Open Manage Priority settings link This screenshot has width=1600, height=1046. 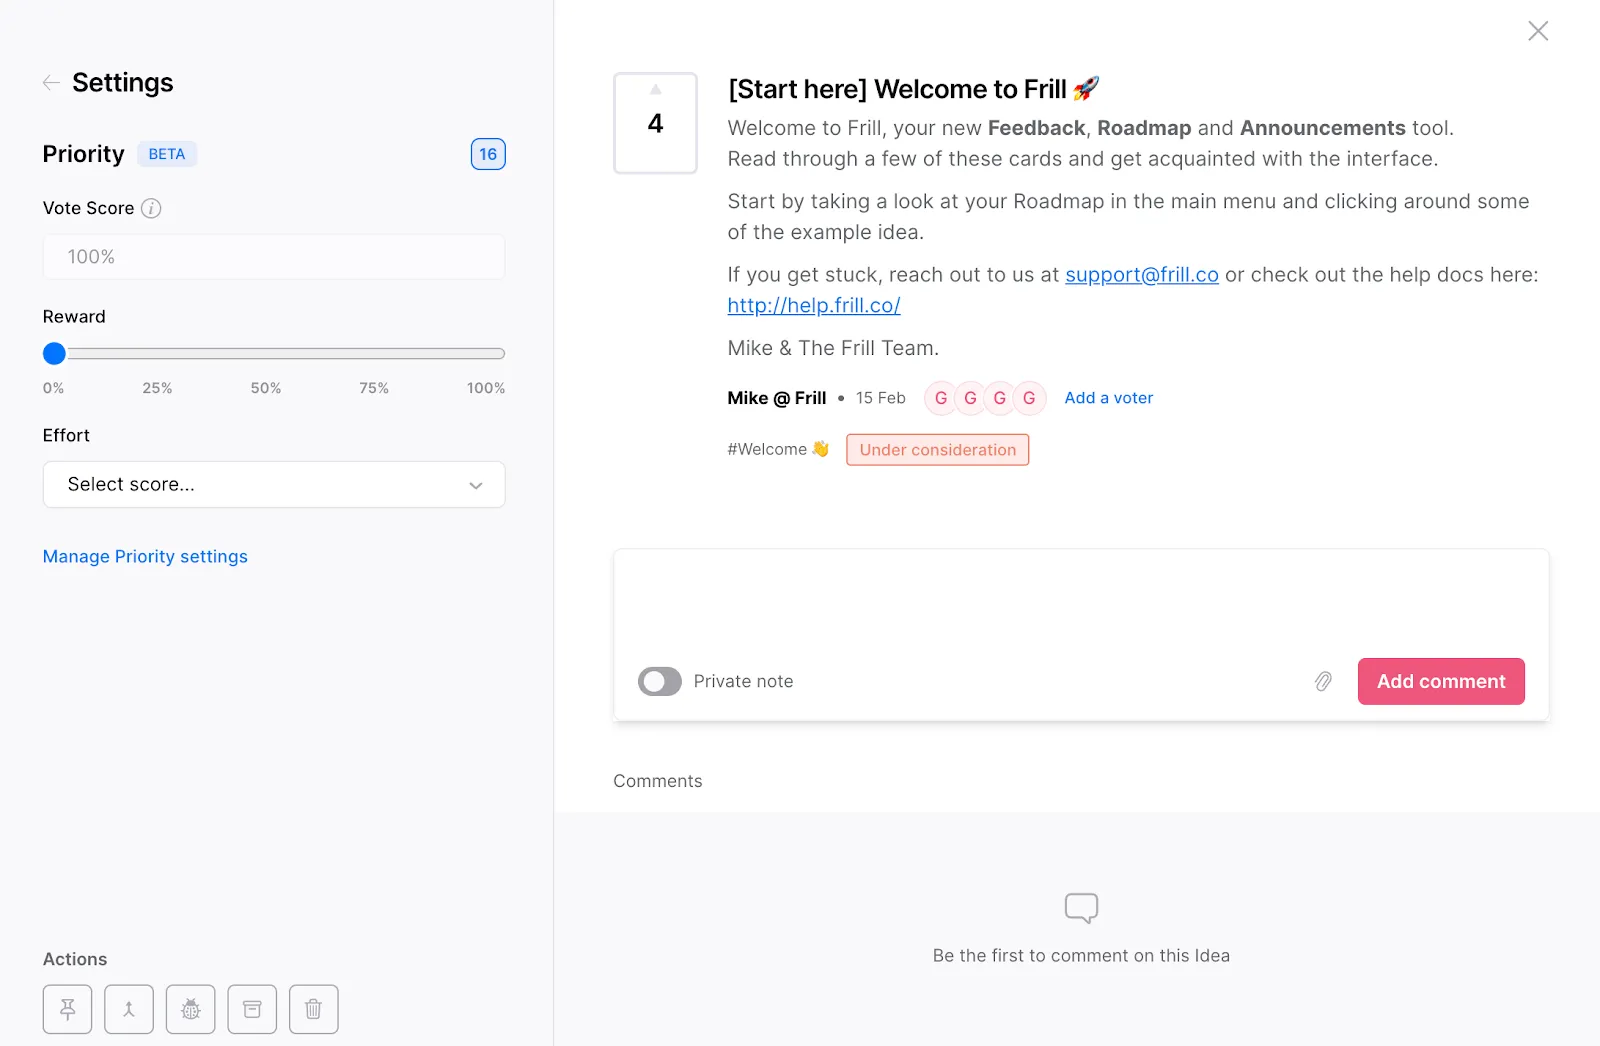(x=145, y=556)
